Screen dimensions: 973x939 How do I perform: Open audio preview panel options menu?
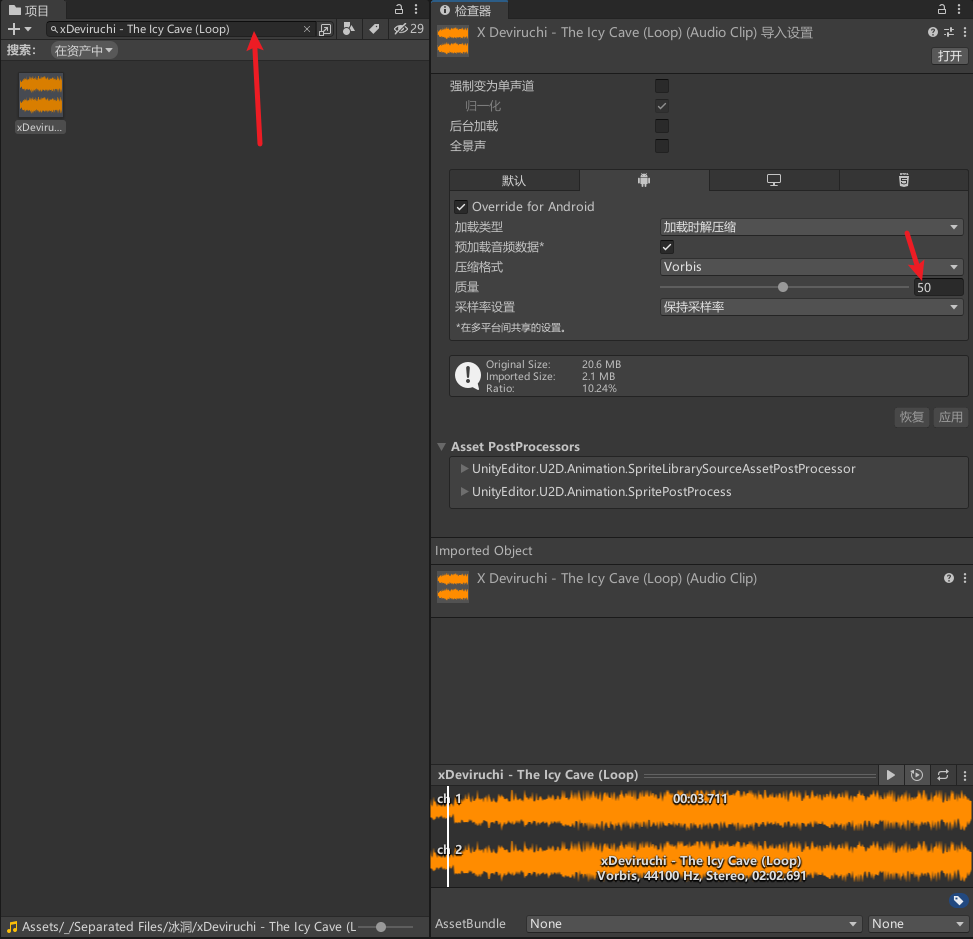click(964, 775)
